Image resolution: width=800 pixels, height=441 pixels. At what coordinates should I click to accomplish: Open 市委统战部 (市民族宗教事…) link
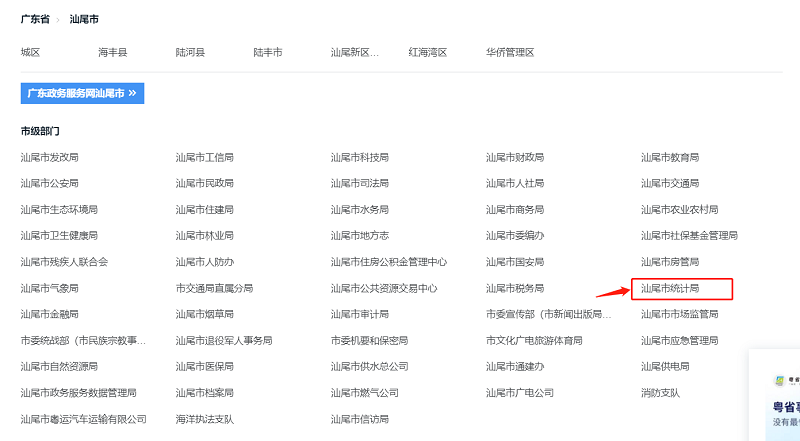[x=83, y=340]
